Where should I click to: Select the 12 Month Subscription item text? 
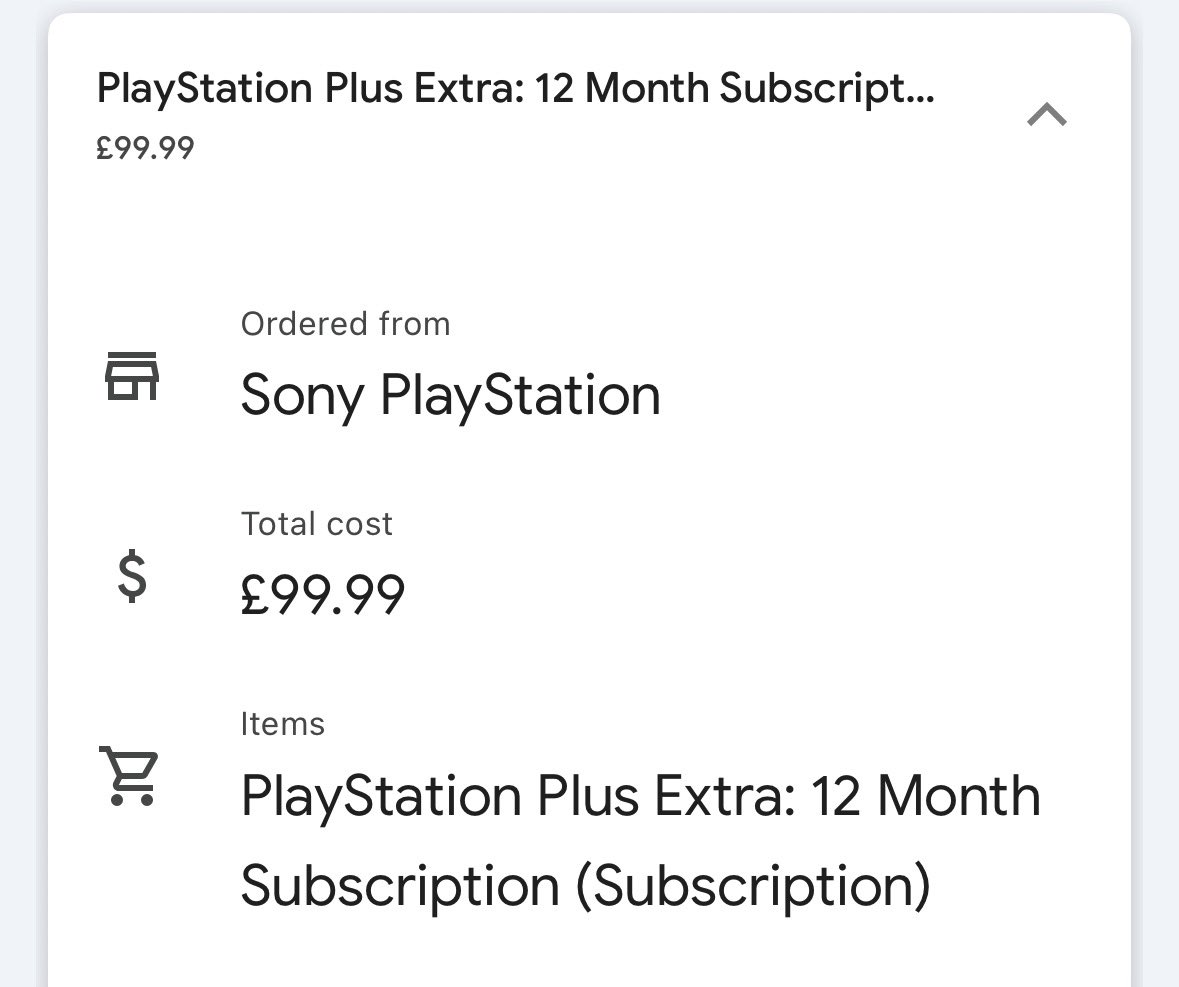point(641,840)
